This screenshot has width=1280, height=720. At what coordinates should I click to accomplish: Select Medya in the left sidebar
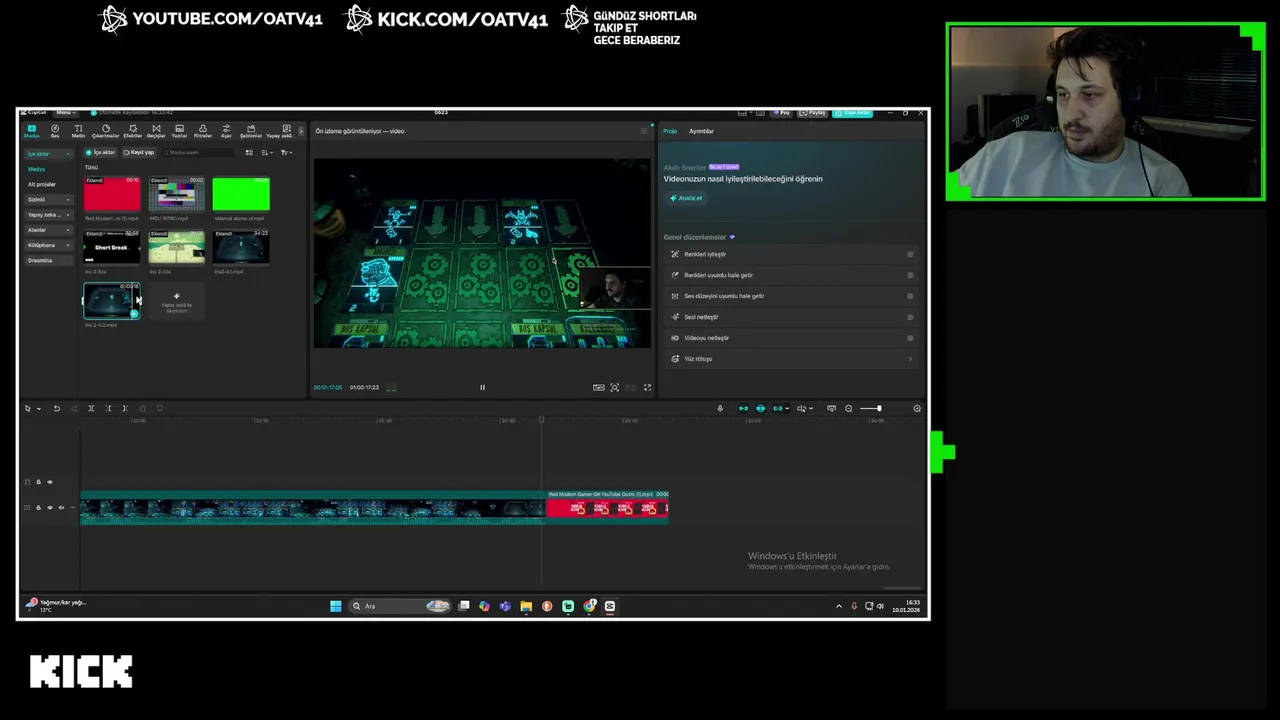coord(36,169)
